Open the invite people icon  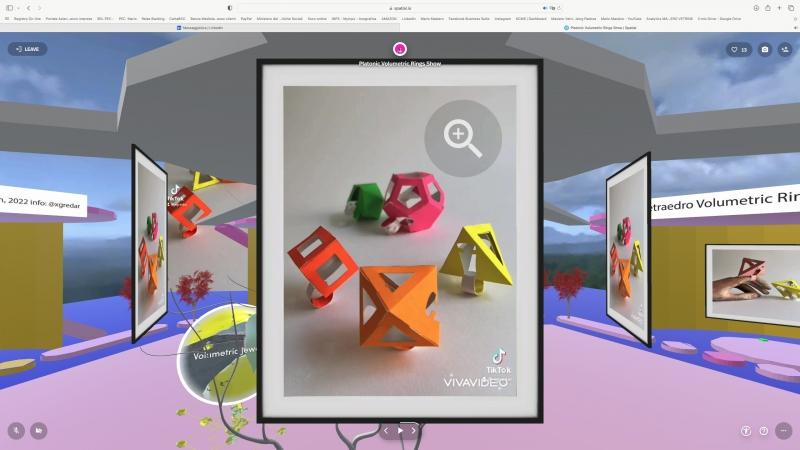click(785, 49)
